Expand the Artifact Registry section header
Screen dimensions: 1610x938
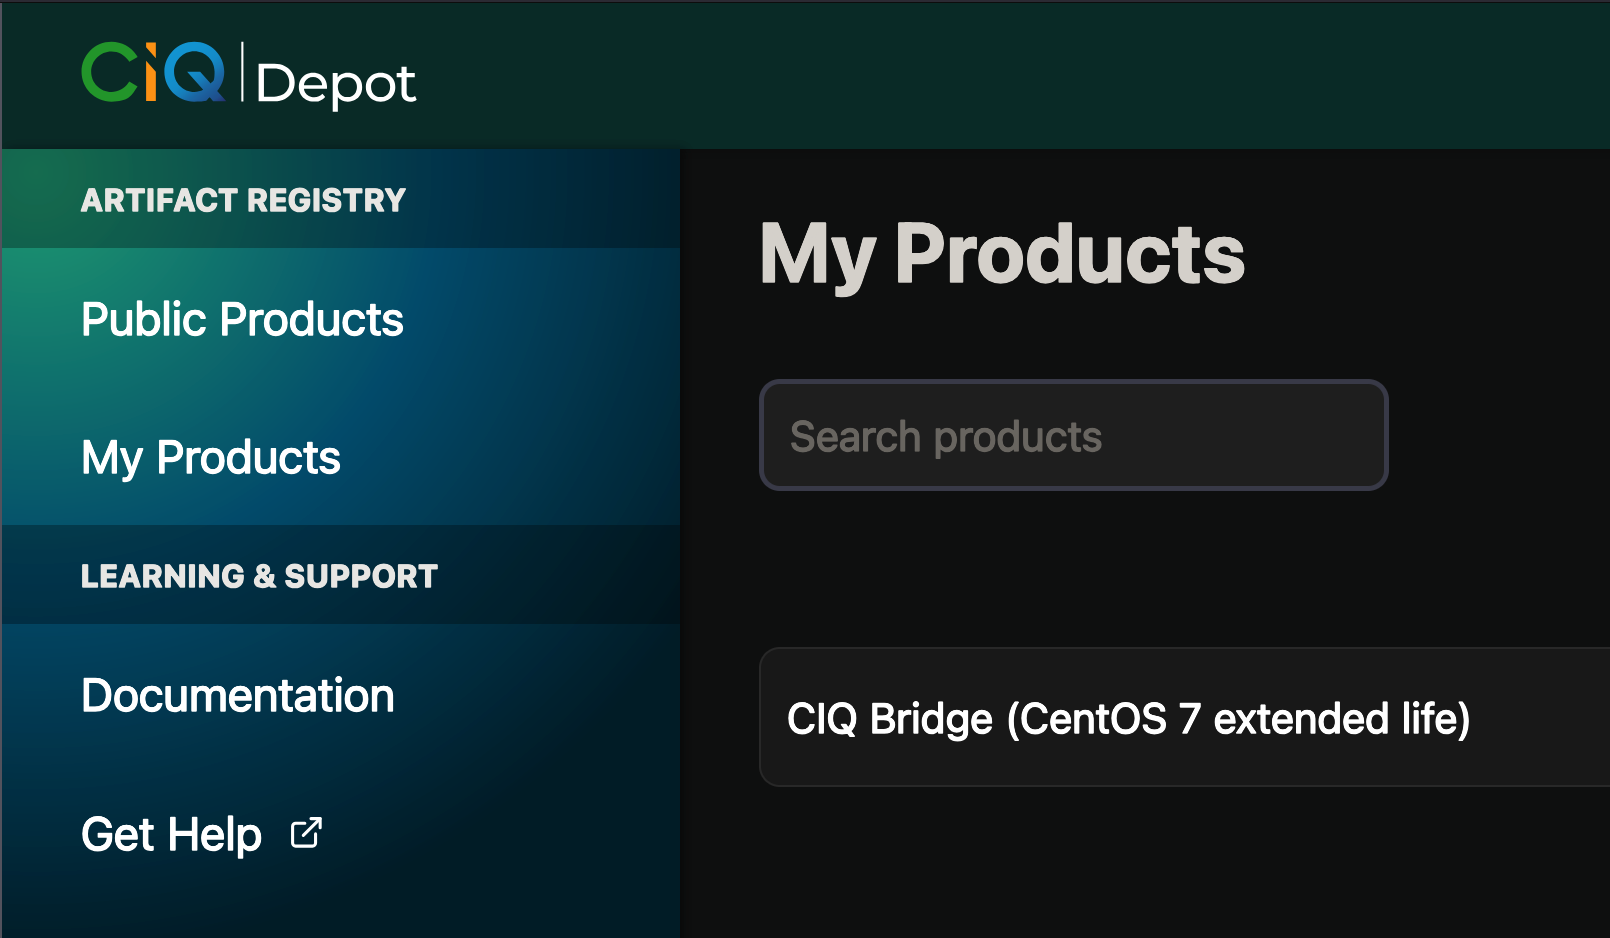(x=243, y=199)
